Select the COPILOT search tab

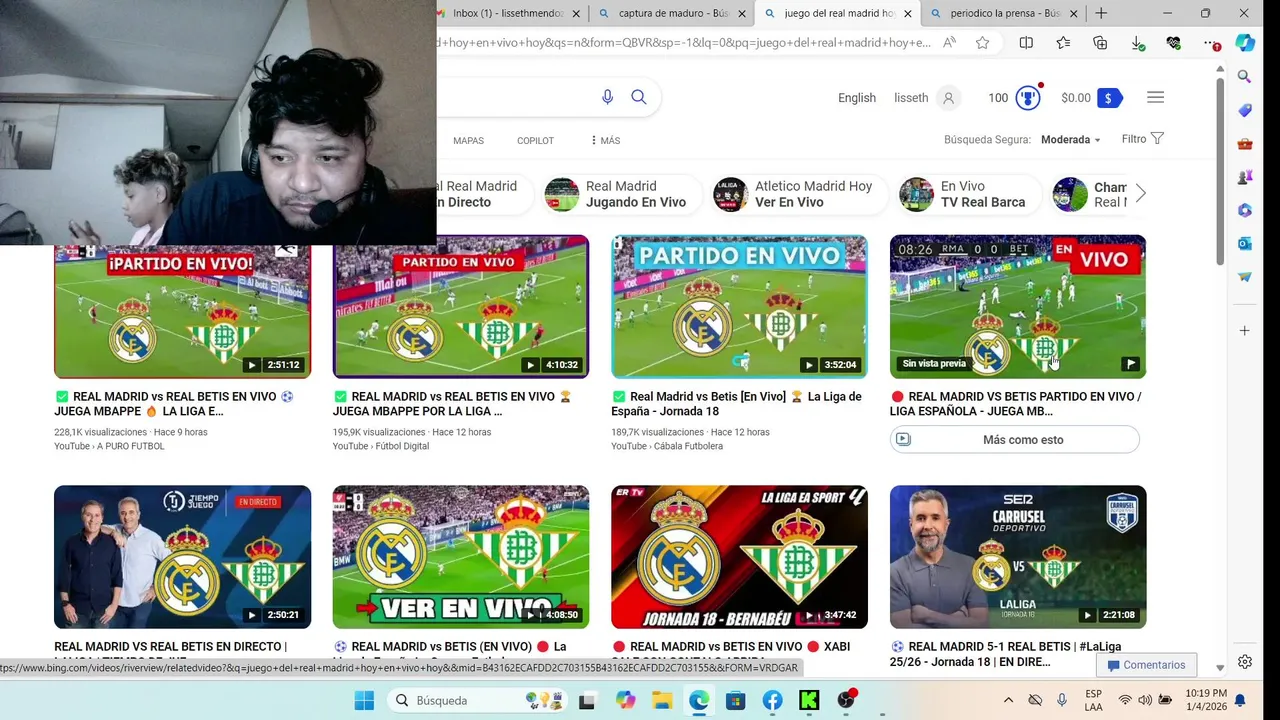535,141
